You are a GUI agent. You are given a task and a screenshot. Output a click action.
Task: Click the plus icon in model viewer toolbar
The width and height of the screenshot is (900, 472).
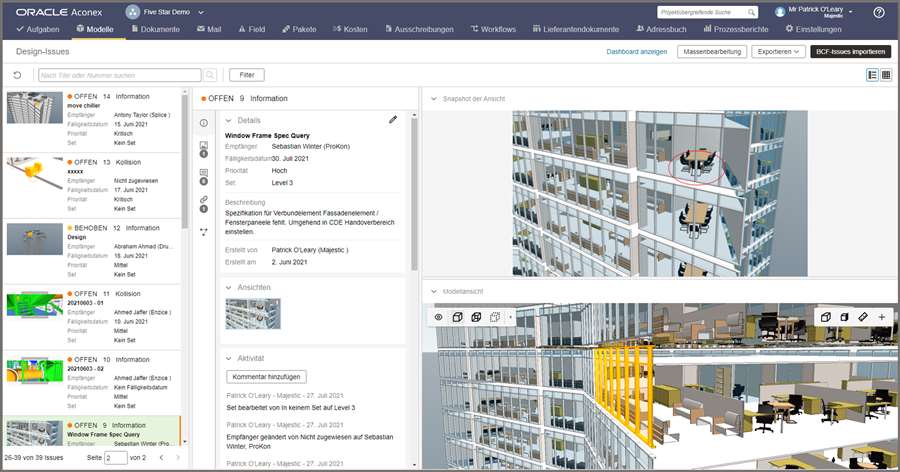881,317
